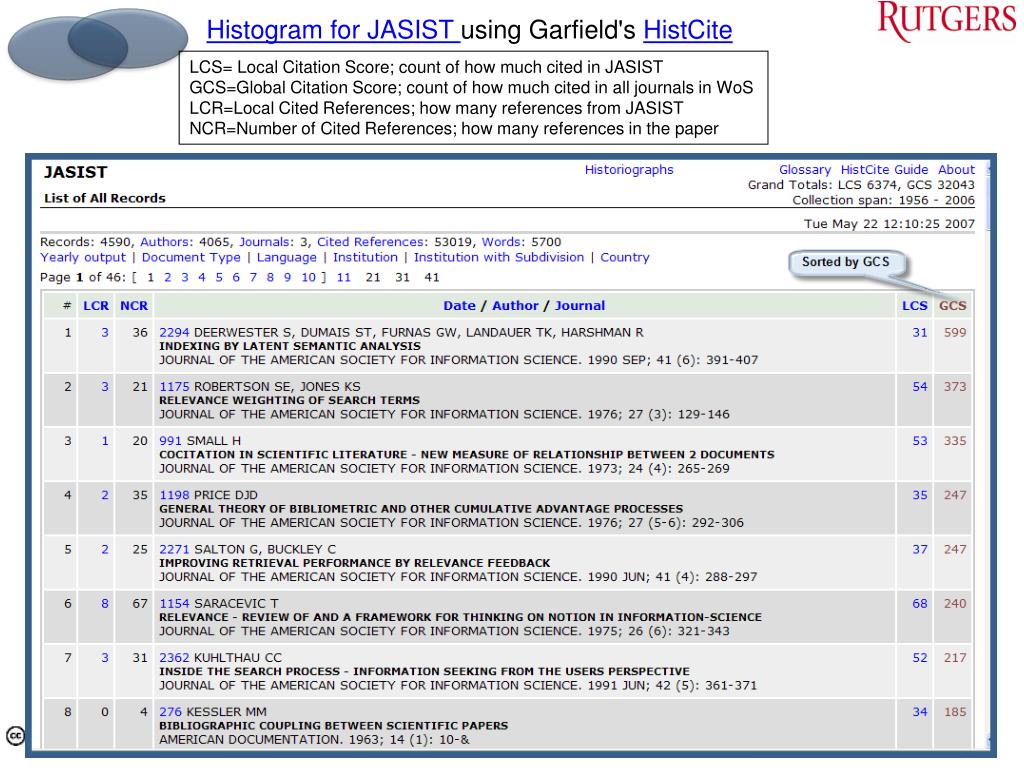Open record 276 by Kessler MM

[x=170, y=712]
